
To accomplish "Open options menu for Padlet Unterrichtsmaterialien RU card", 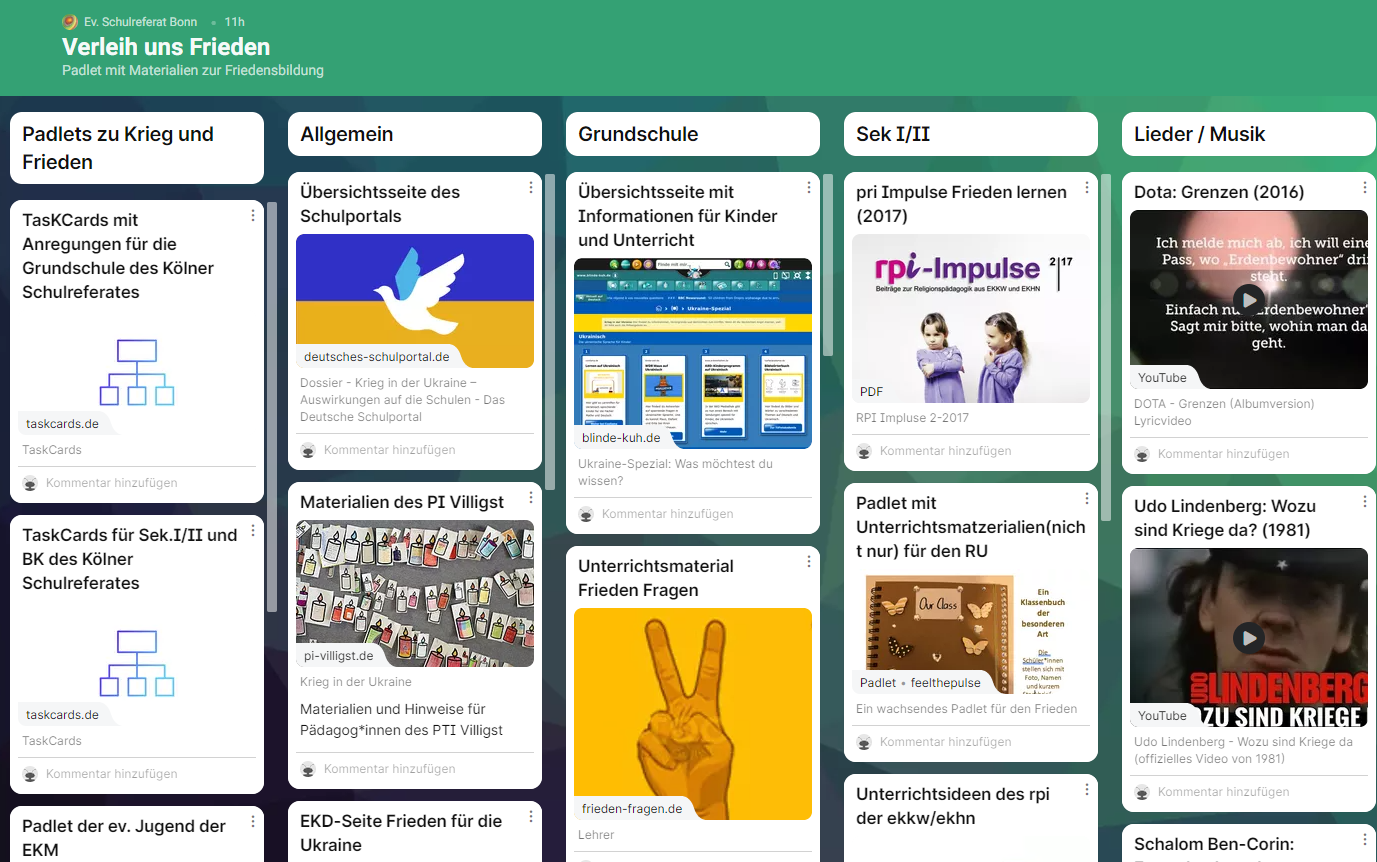I will tap(1087, 498).
